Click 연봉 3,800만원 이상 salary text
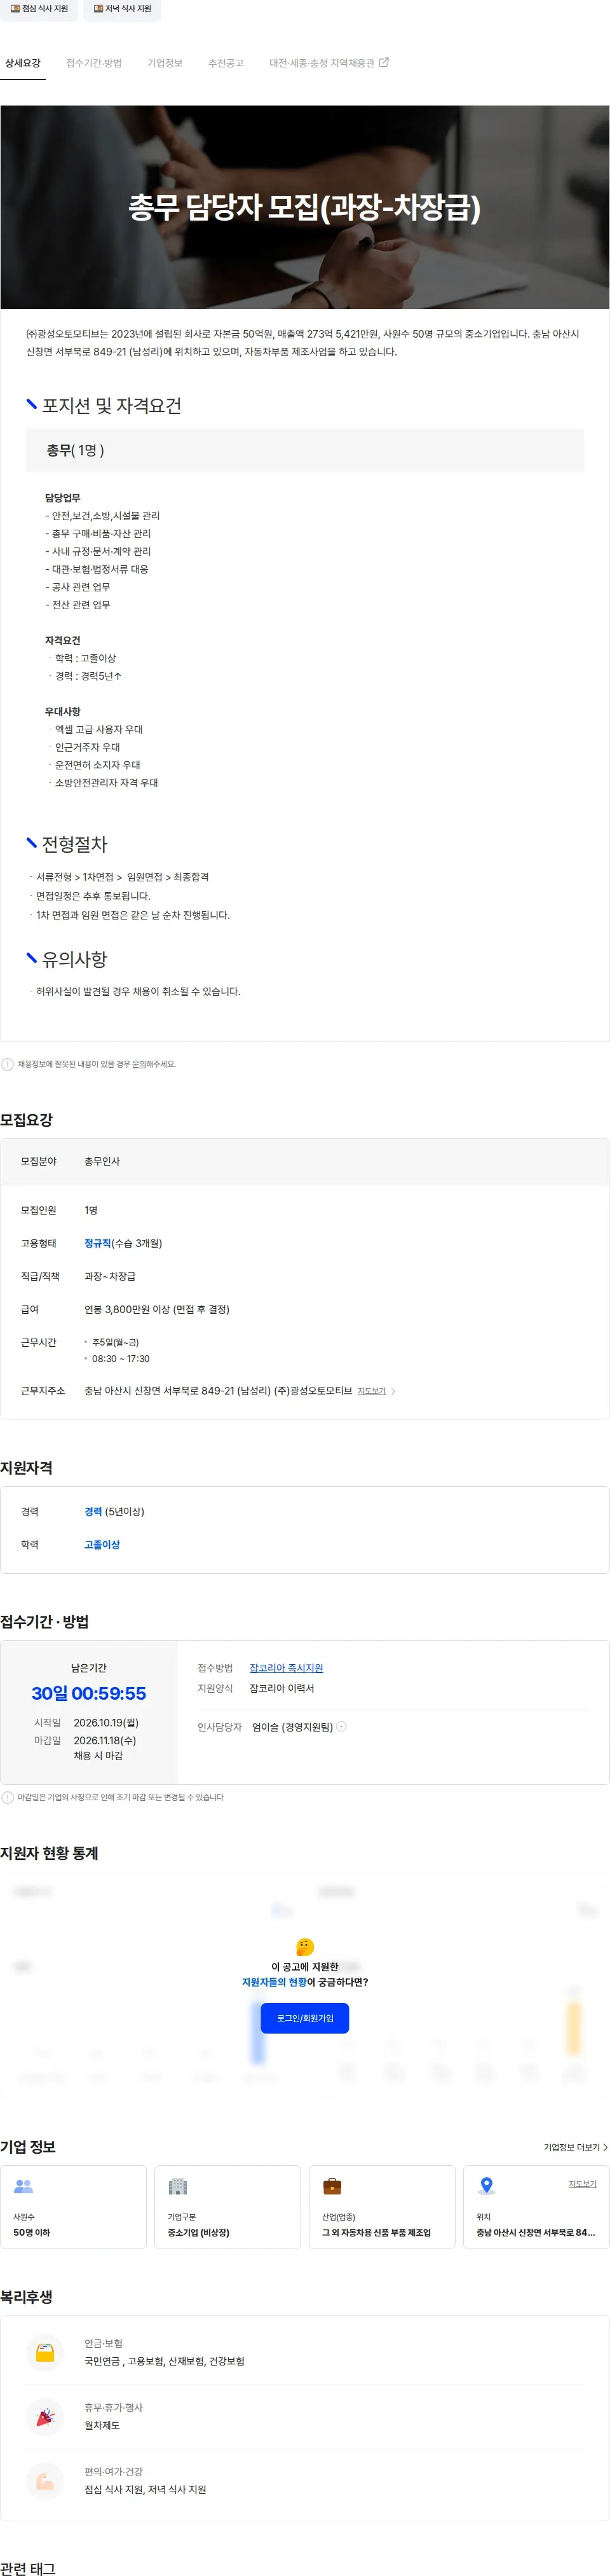The width and height of the screenshot is (610, 2576). pos(157,1309)
